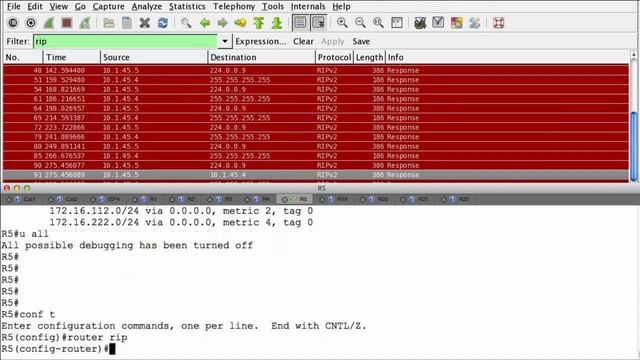Reset zoom to normal size
This screenshot has width=640, height=360.
[378, 23]
